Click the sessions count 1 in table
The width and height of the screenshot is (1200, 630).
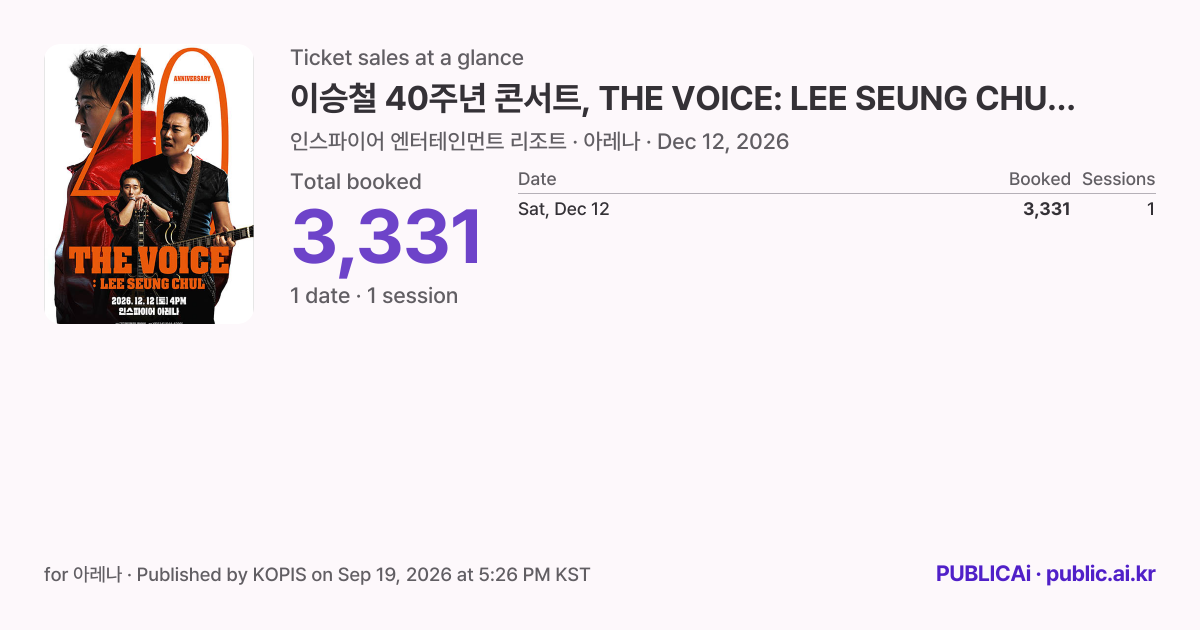1151,209
